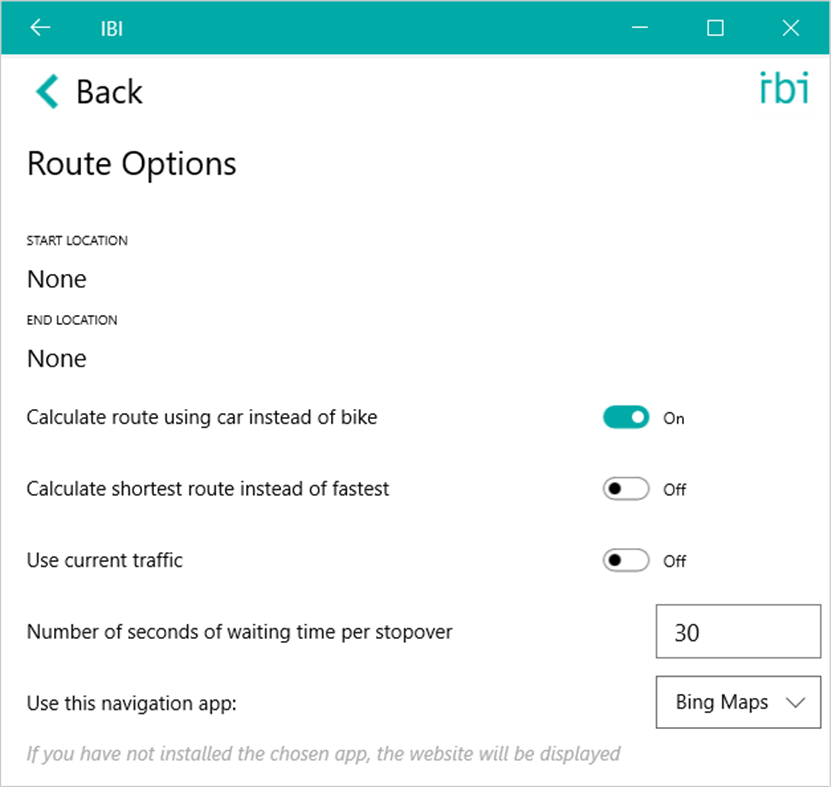This screenshot has height=787, width=831.
Task: Click the END LOCATION section label
Action: pyautogui.click(x=72, y=319)
